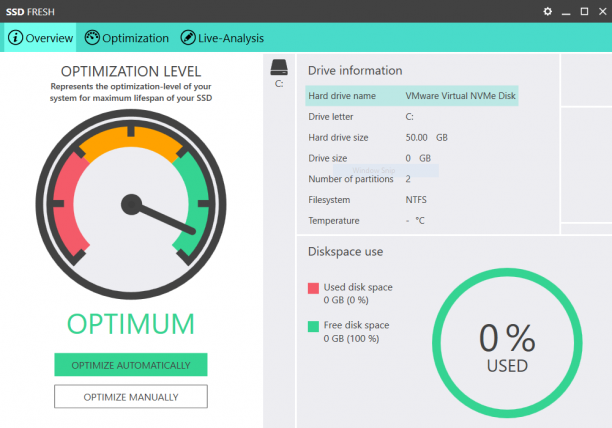The height and width of the screenshot is (428, 612).
Task: Click Optimize Manually button
Action: pos(131,396)
